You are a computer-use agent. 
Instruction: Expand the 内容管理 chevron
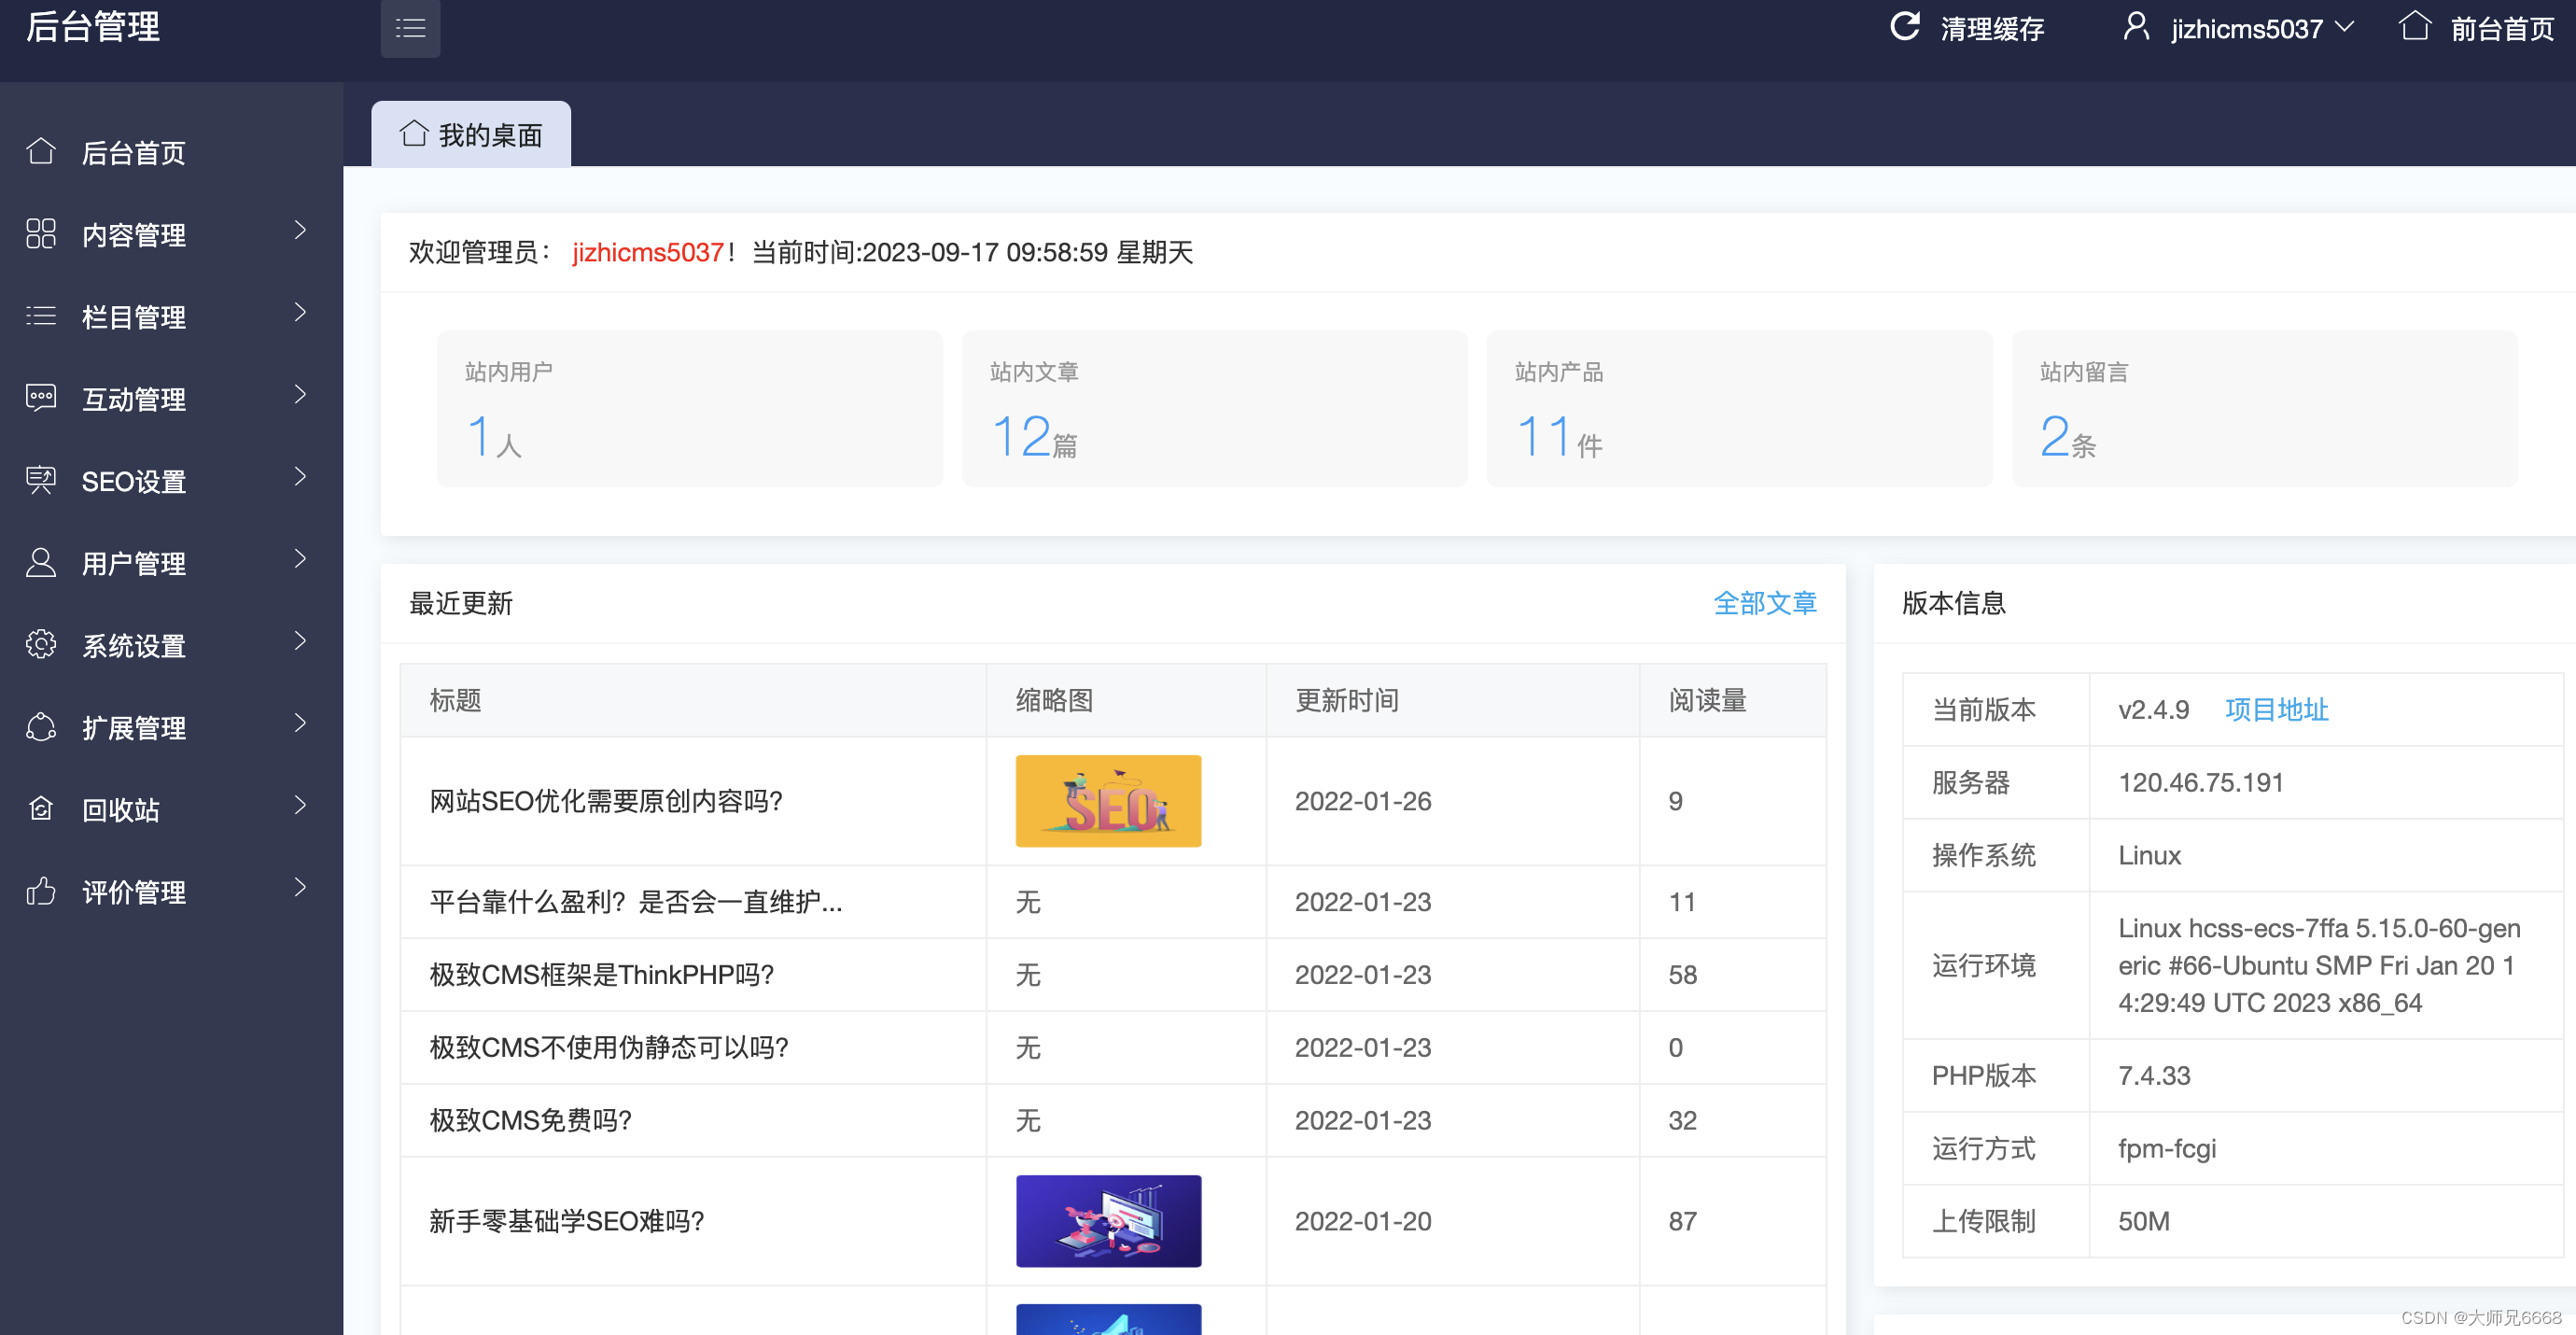click(300, 231)
